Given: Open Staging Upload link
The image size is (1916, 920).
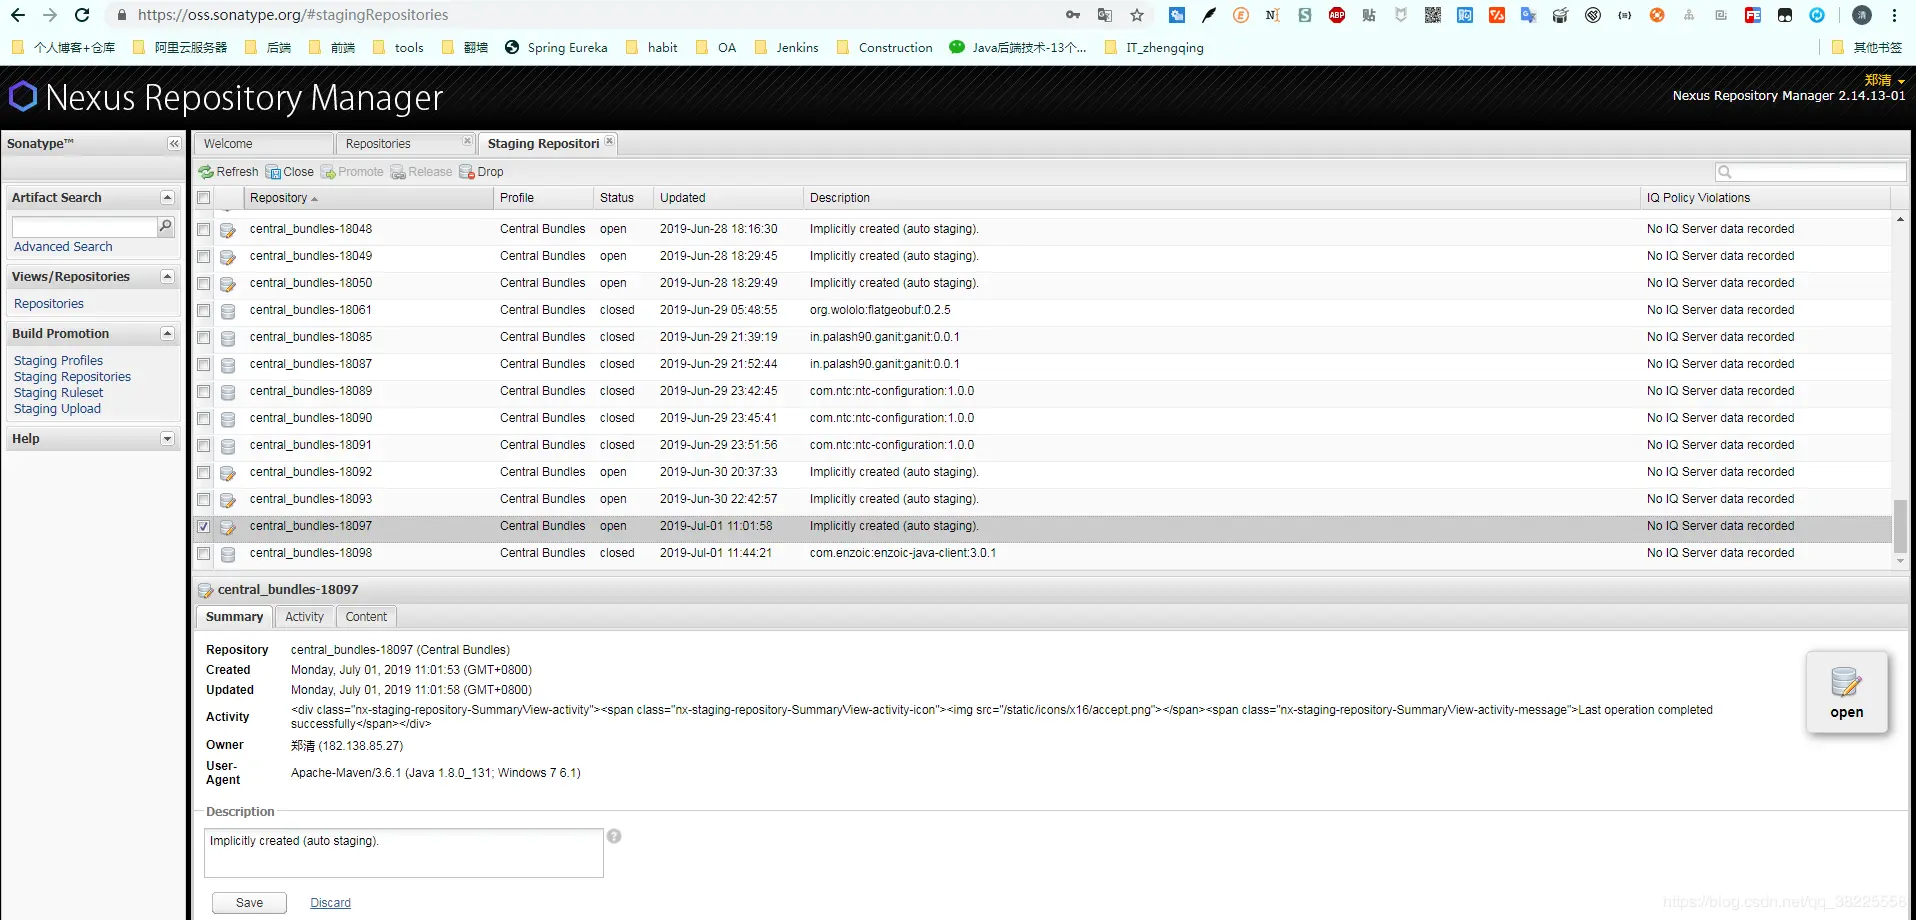Looking at the screenshot, I should (58, 409).
